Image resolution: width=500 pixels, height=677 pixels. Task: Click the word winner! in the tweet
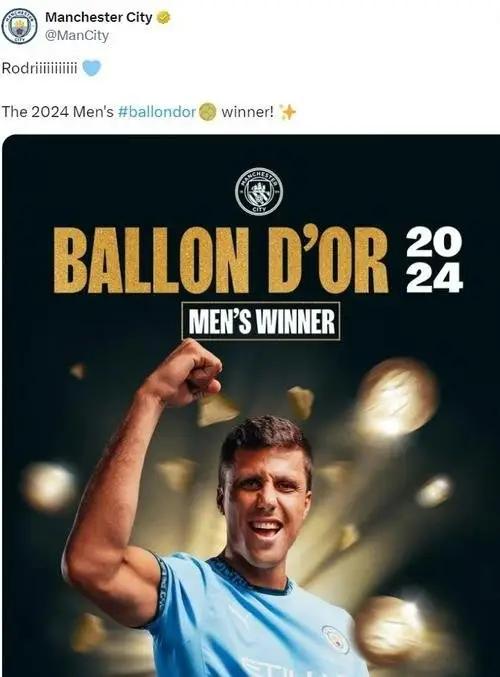point(247,112)
